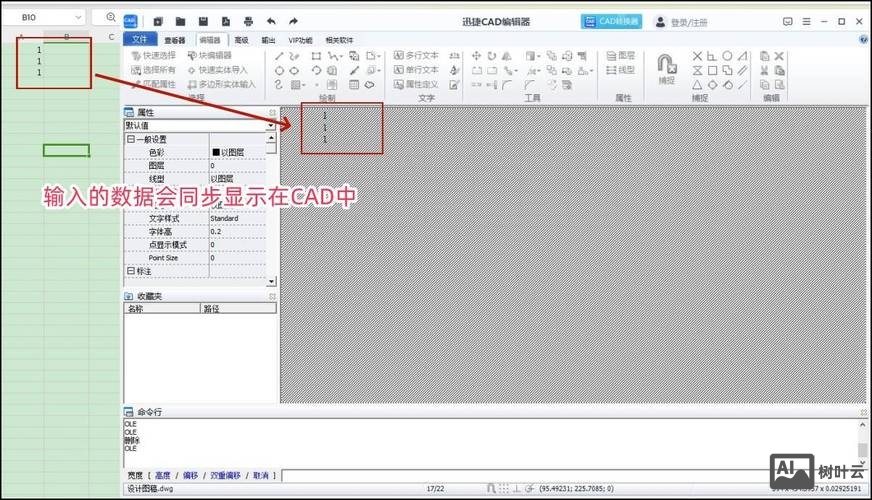Viewport: 872px width, 500px height.
Task: Open the hatch tool dropdown arrow
Action: click(304, 85)
